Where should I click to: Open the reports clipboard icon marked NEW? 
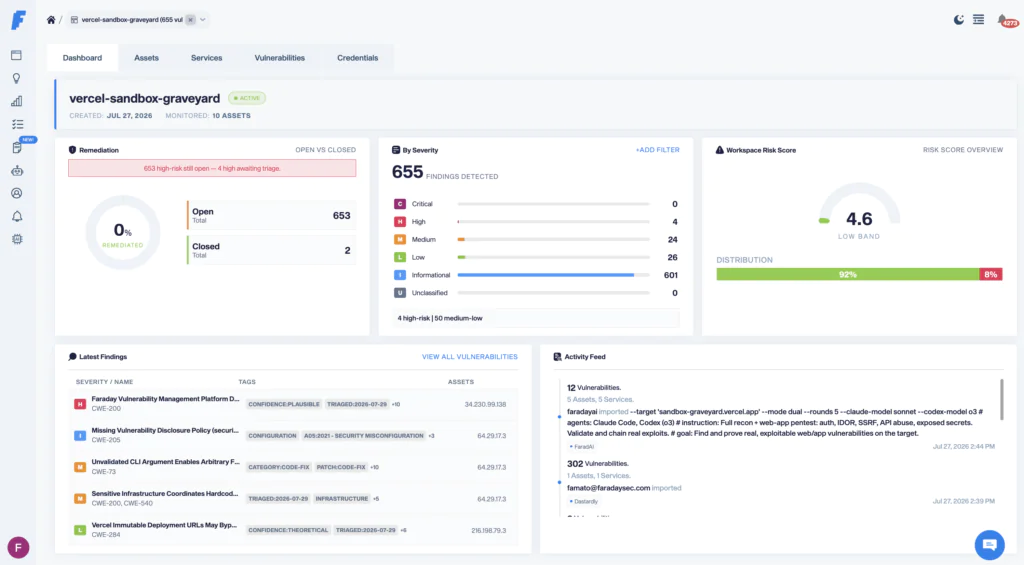click(x=17, y=148)
